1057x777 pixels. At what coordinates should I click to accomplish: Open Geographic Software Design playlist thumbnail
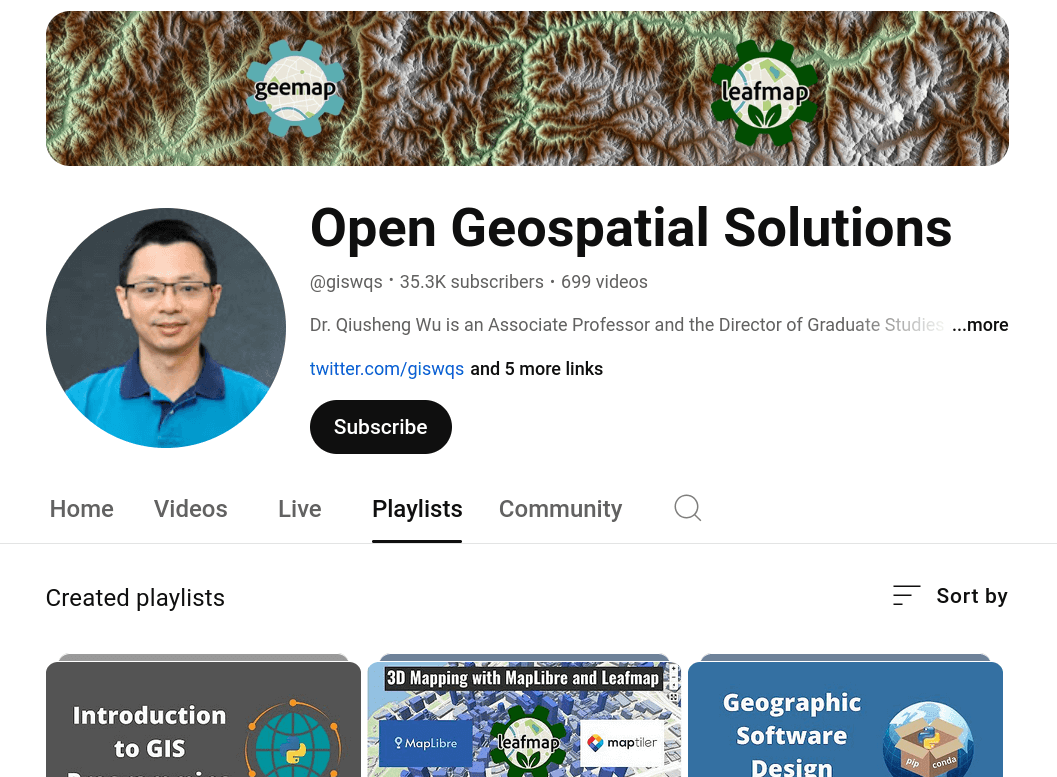[845, 719]
